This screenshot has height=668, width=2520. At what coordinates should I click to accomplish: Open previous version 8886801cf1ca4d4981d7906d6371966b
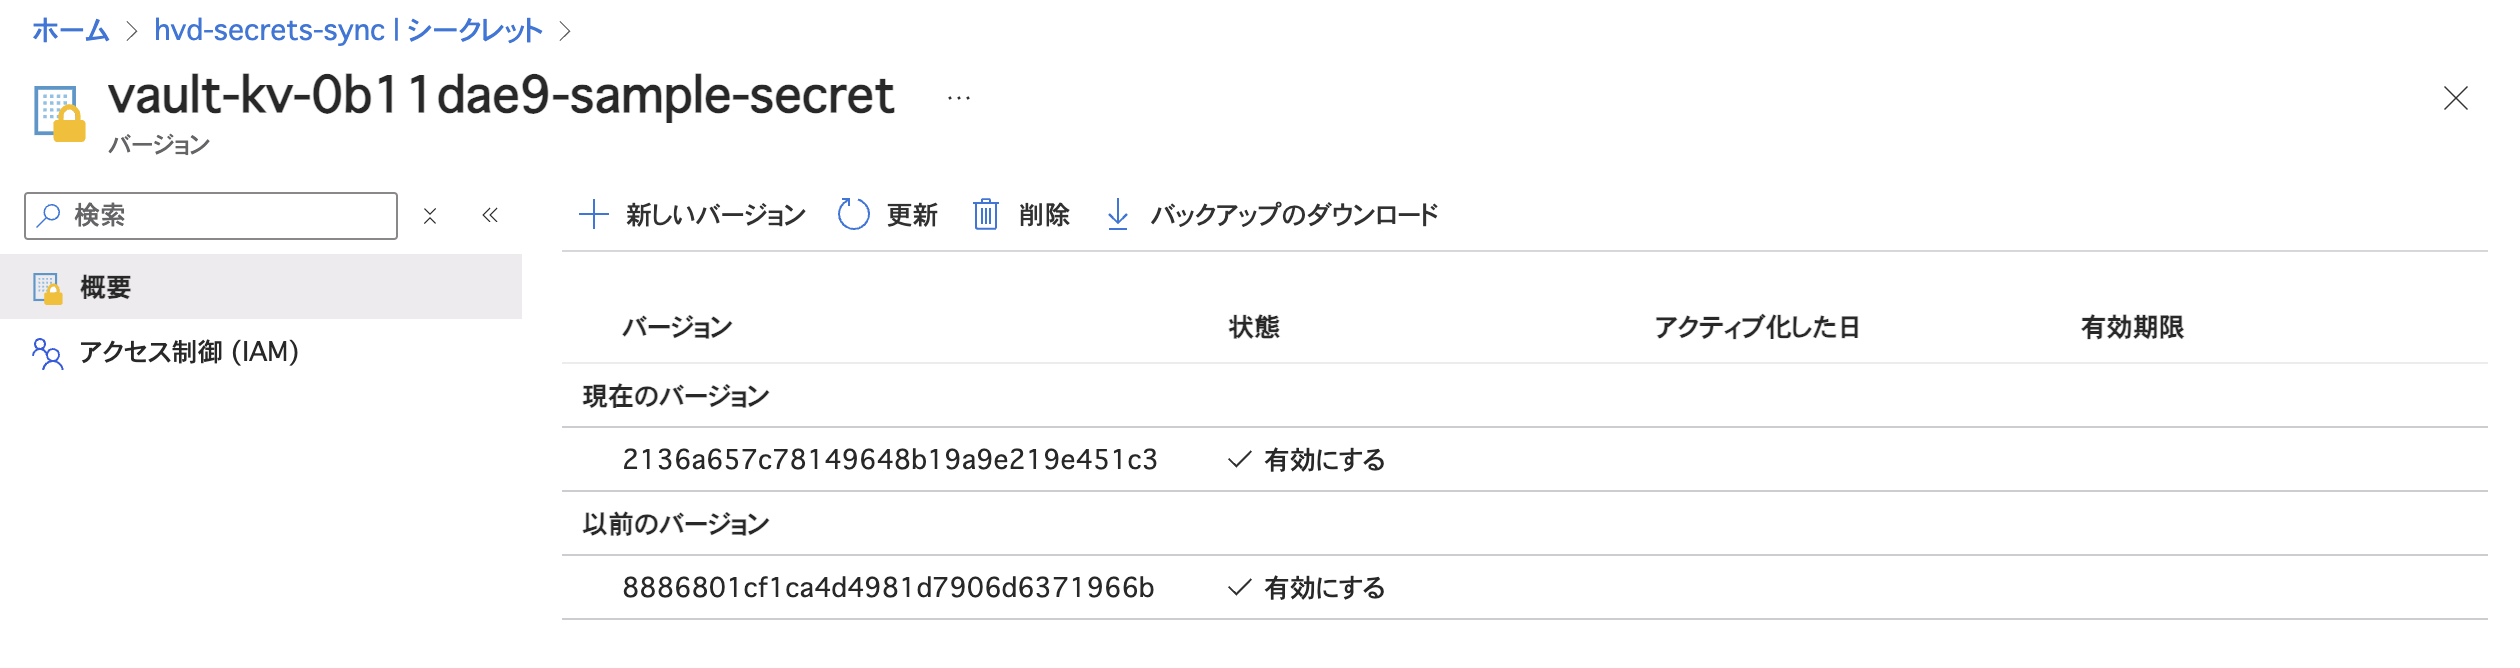(x=888, y=588)
